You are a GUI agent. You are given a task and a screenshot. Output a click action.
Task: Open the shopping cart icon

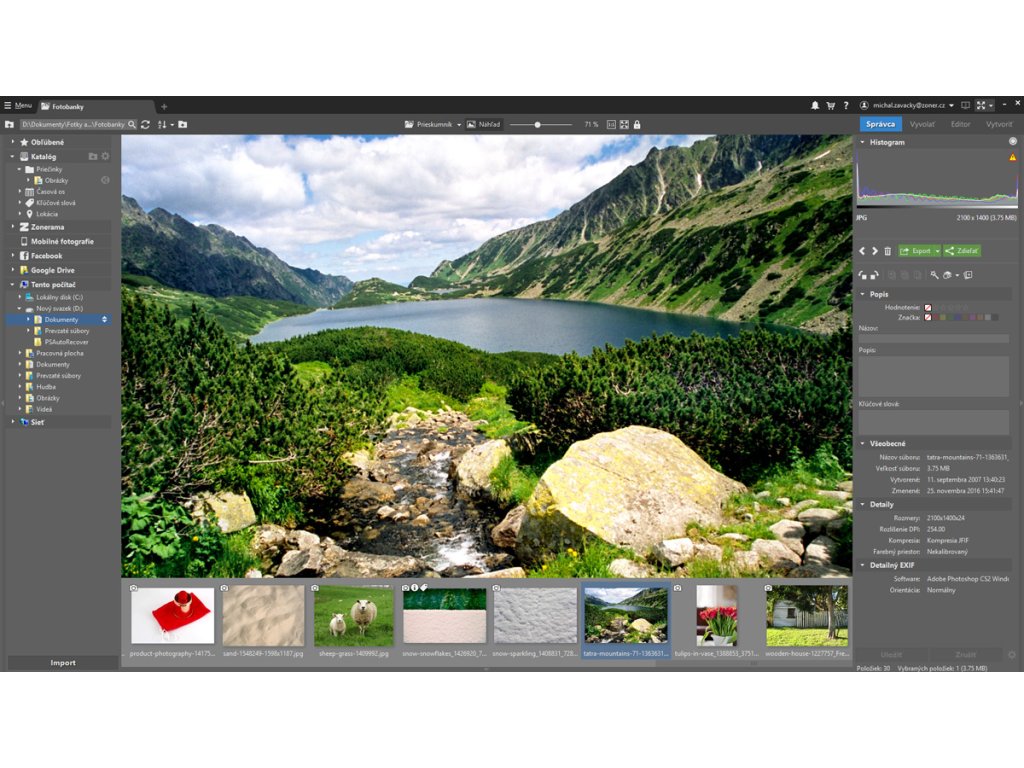click(831, 105)
